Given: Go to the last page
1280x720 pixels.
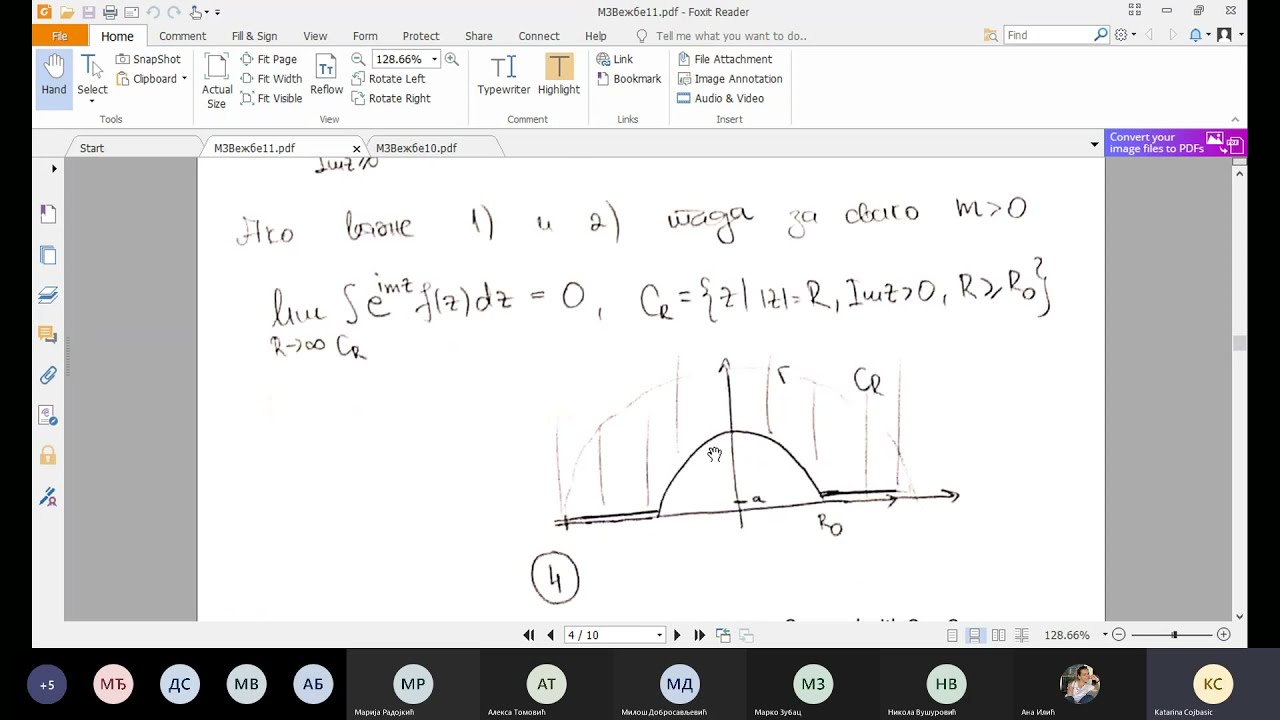Looking at the screenshot, I should (x=699, y=635).
